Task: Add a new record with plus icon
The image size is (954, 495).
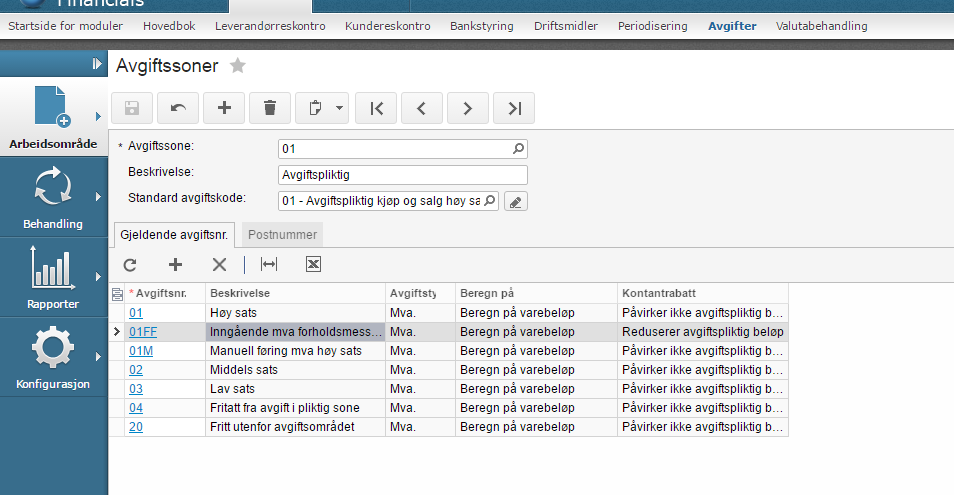Action: 224,108
